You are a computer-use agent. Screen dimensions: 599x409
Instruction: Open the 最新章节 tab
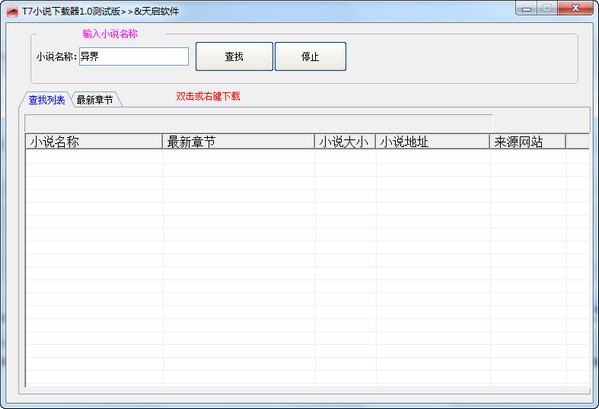(x=95, y=100)
